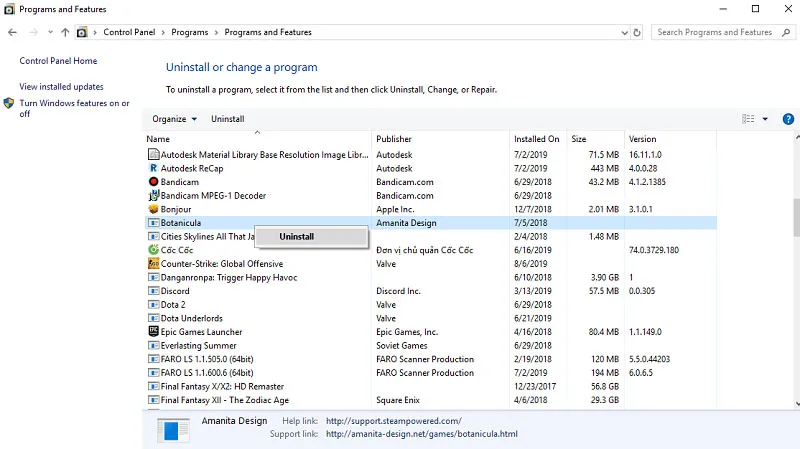Open the Help question mark button

[788, 119]
